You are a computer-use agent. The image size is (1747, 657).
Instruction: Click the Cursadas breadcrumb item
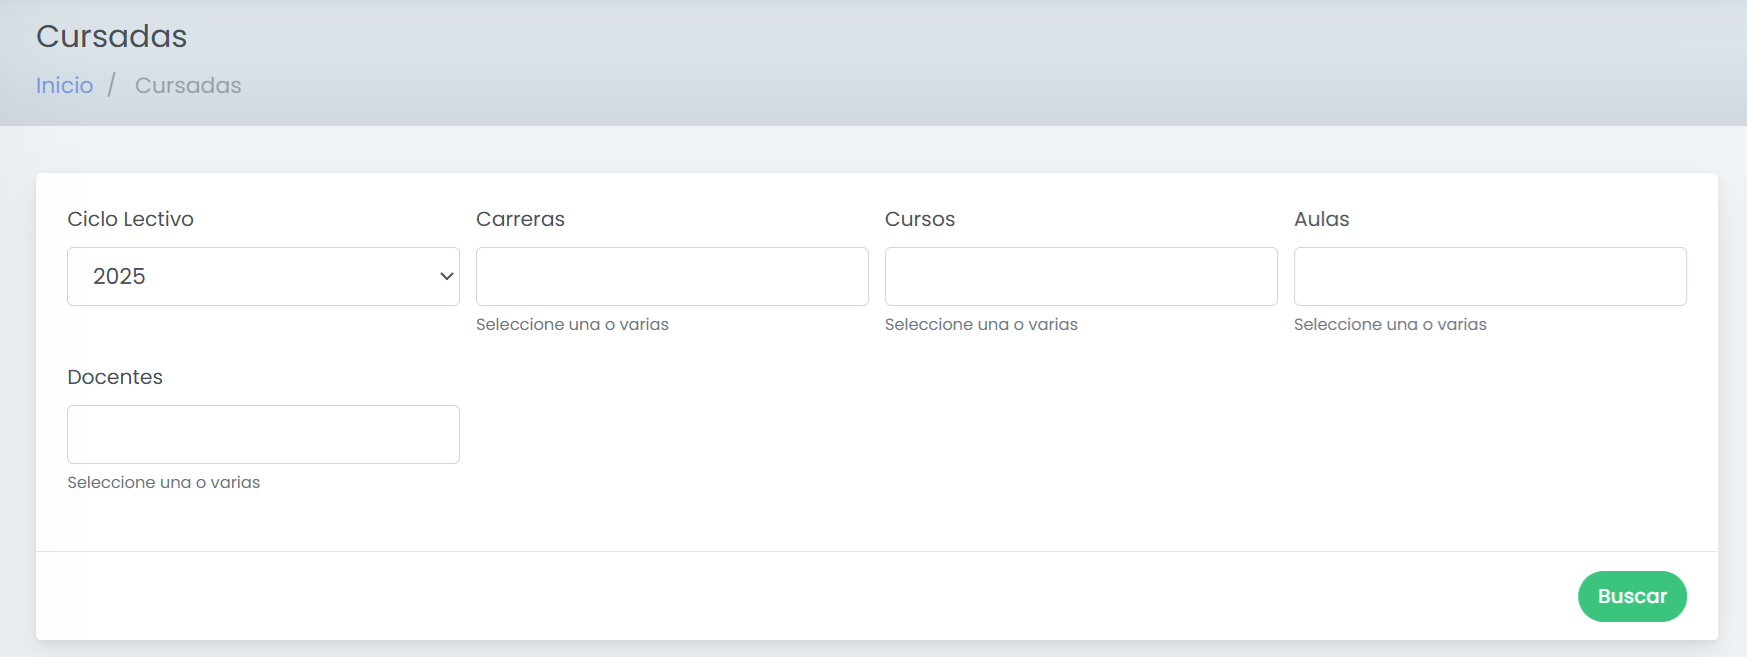coord(188,85)
